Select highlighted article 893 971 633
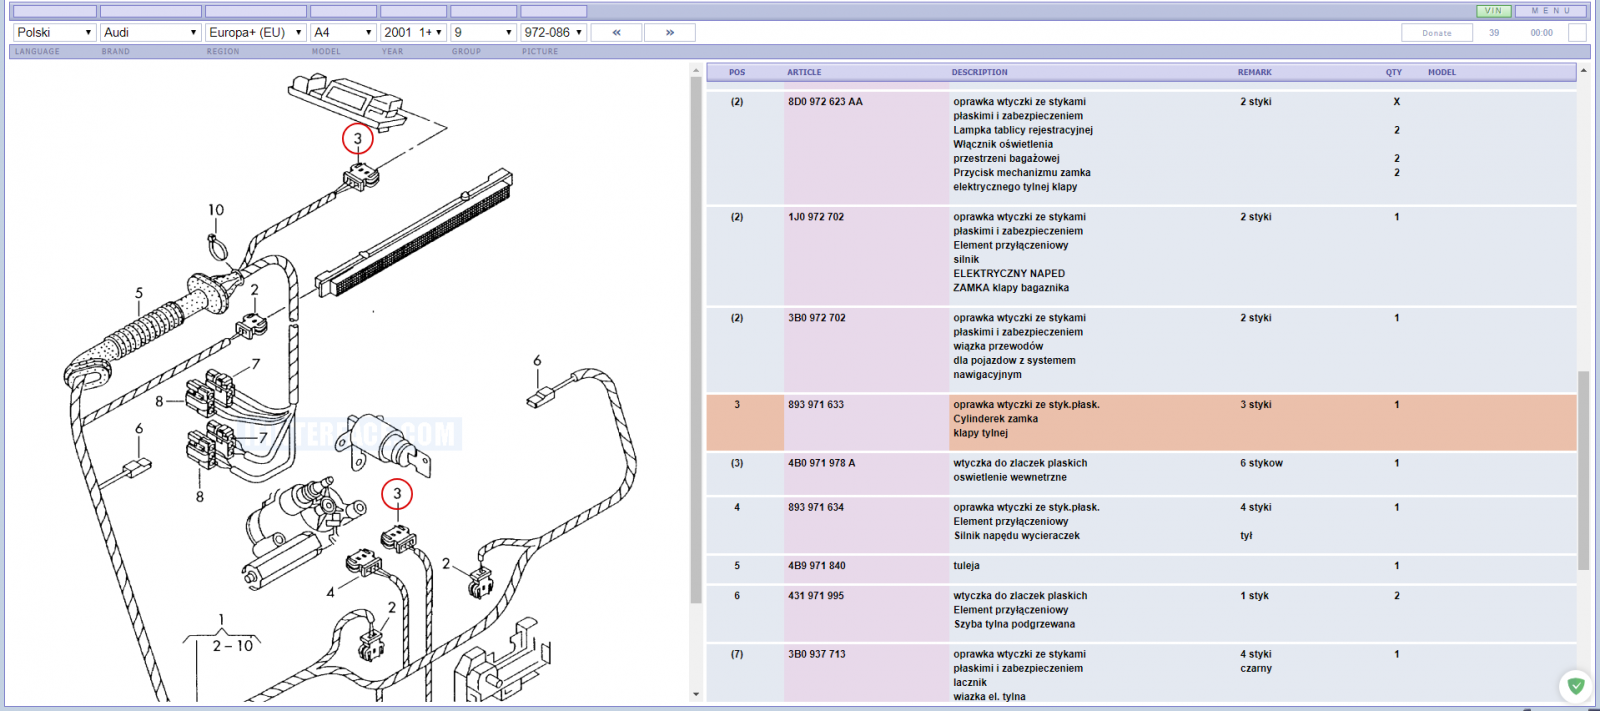 [816, 405]
